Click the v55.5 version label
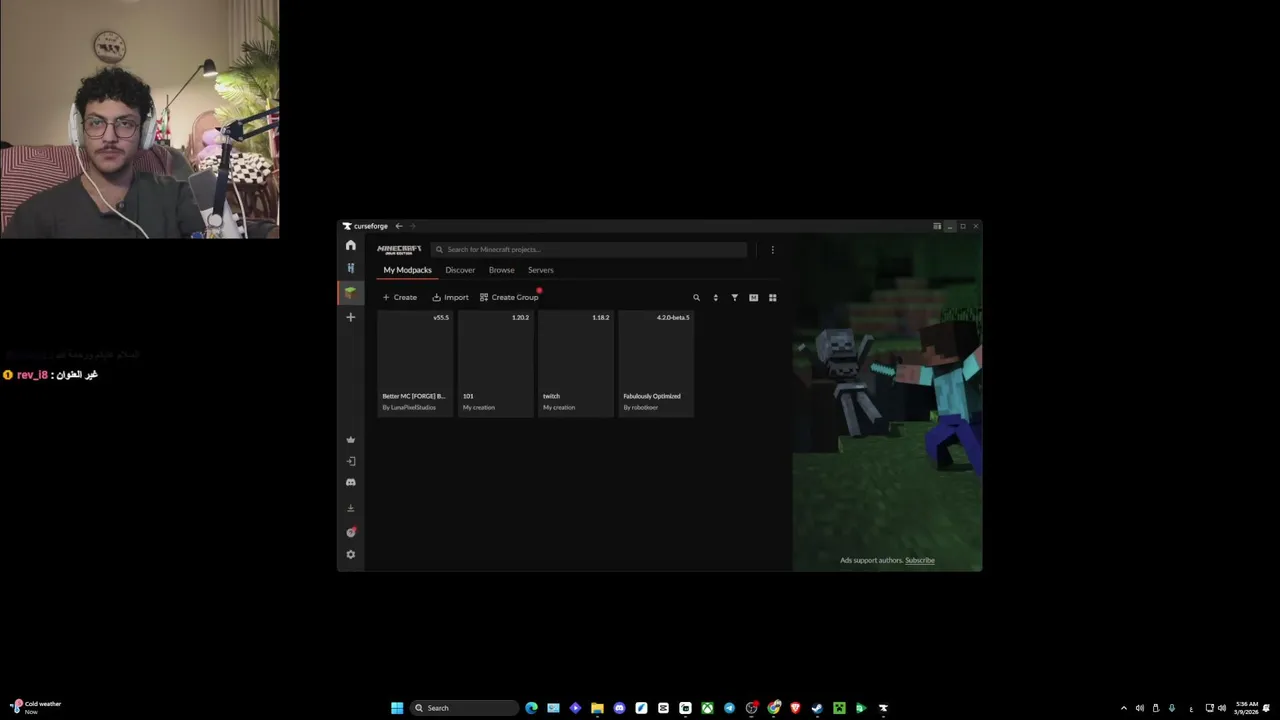The width and height of the screenshot is (1280, 720). [x=441, y=317]
